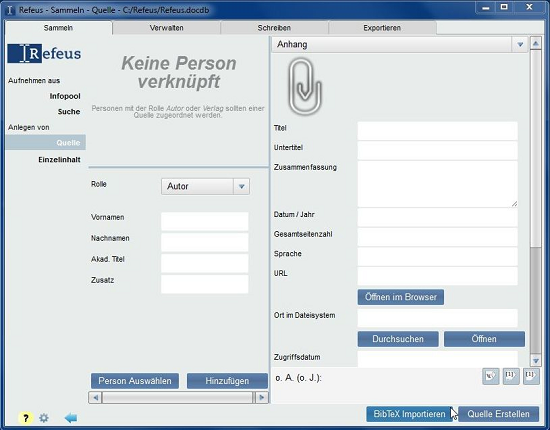Switch to the Exportieren tab
The height and width of the screenshot is (430, 550).
pos(382,28)
